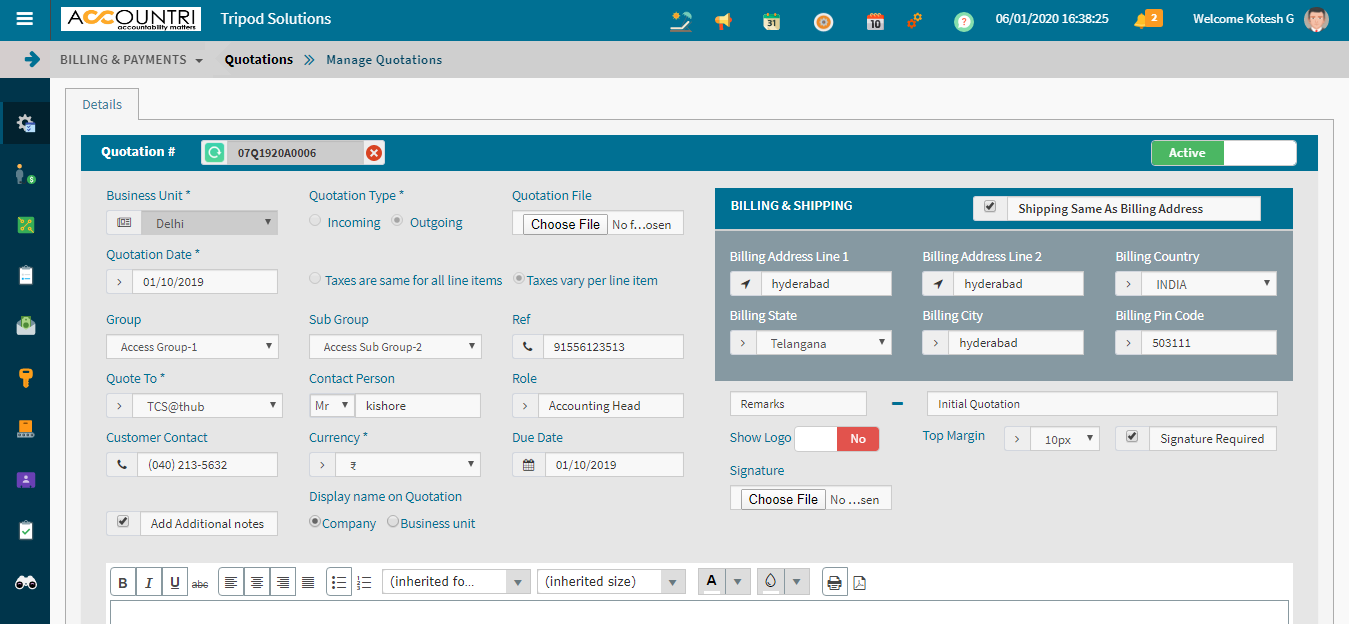Open the green expand-arrows sidebar icon

[x=26, y=225]
